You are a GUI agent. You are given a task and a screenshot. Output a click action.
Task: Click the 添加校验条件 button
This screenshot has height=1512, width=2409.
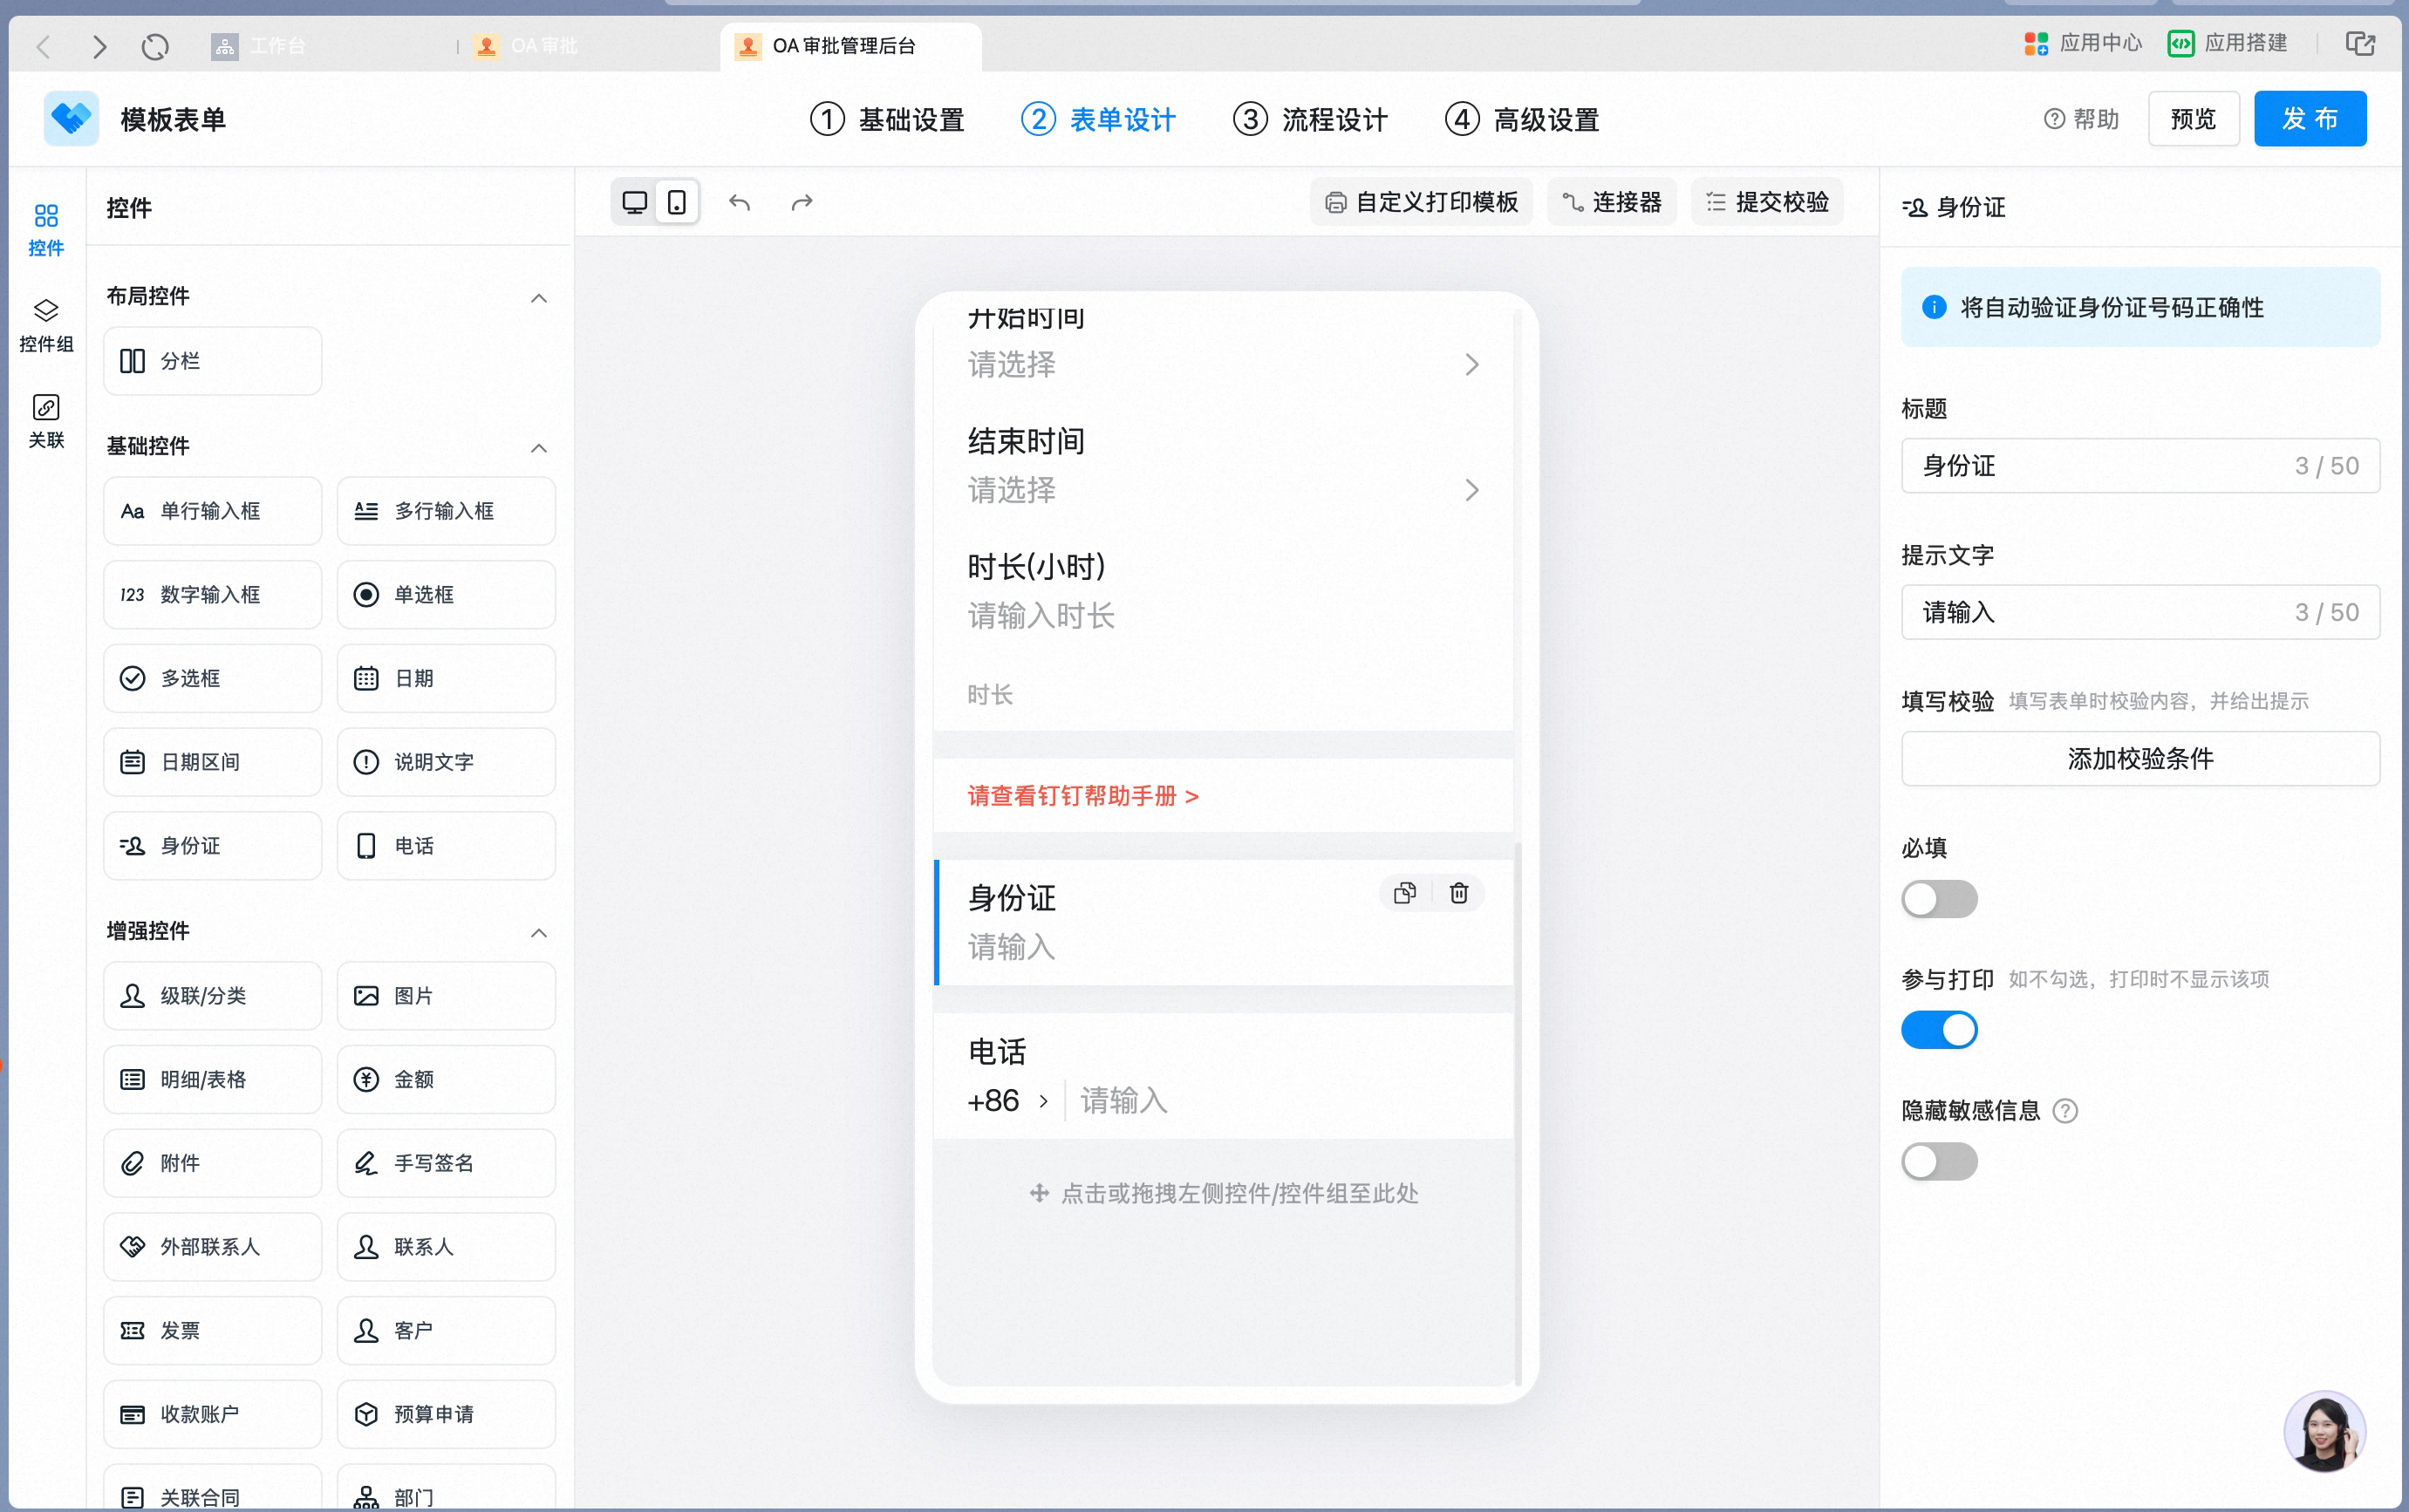point(2140,759)
